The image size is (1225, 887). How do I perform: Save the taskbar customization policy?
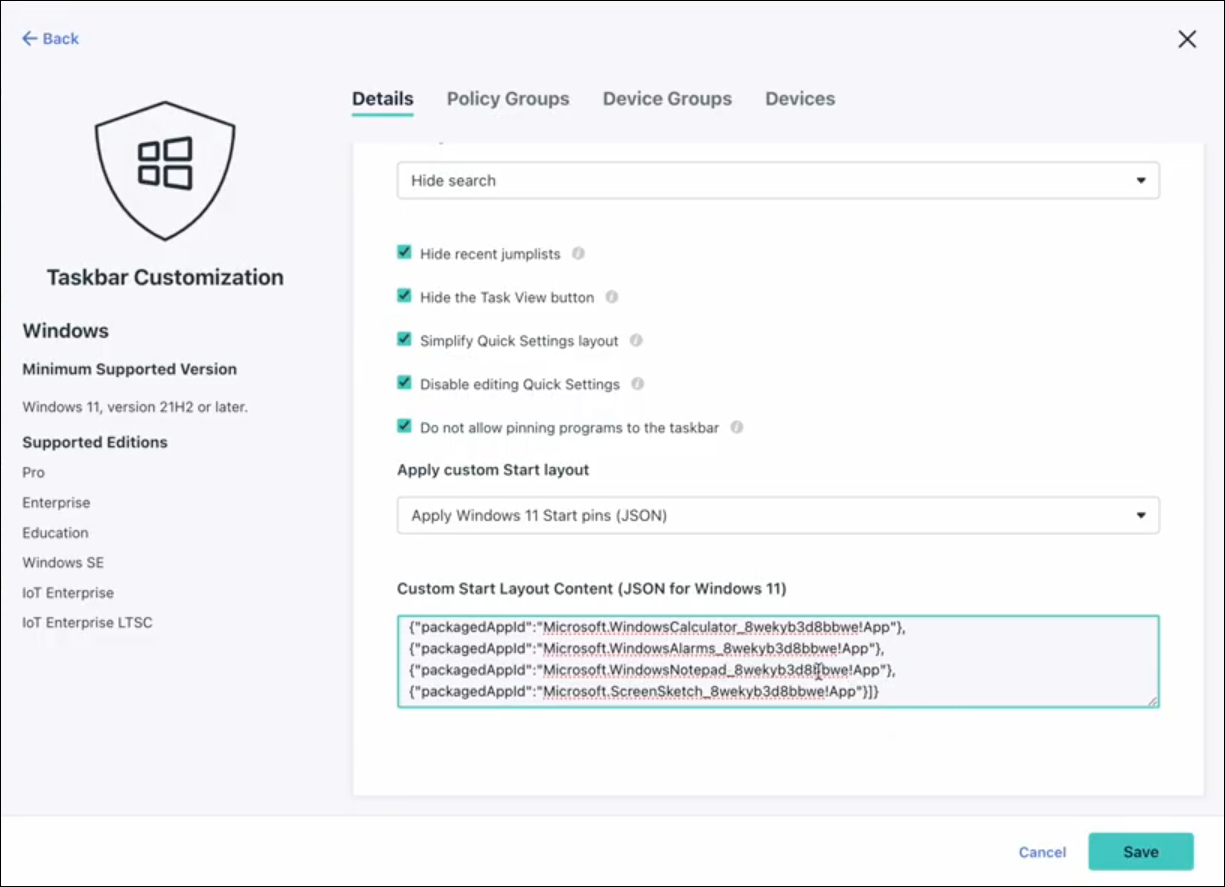(1141, 852)
